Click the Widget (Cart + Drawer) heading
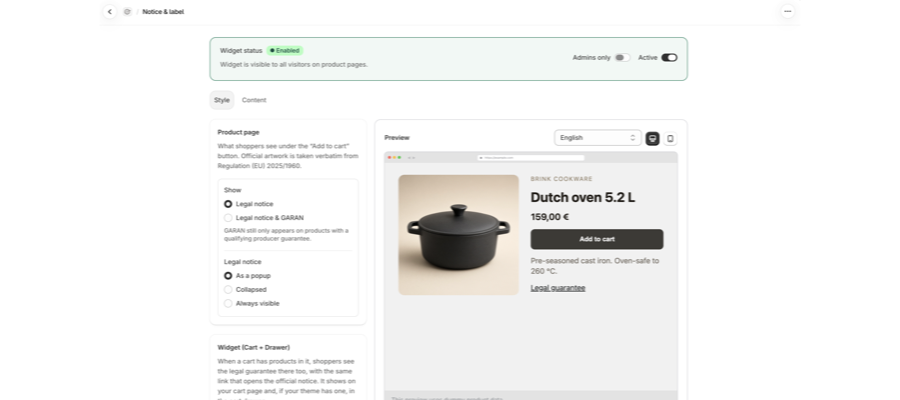Viewport: 900px width, 400px height. tap(254, 347)
